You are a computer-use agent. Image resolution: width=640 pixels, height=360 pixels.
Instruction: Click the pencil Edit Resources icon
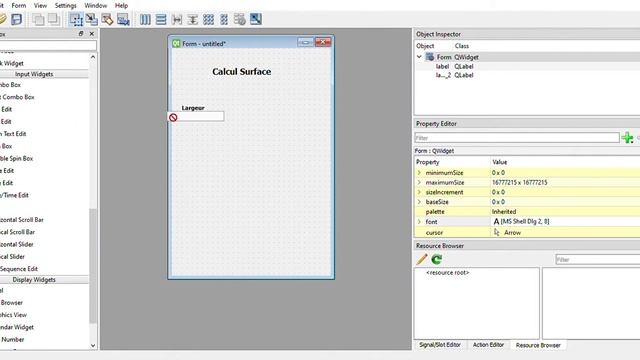[x=422, y=259]
